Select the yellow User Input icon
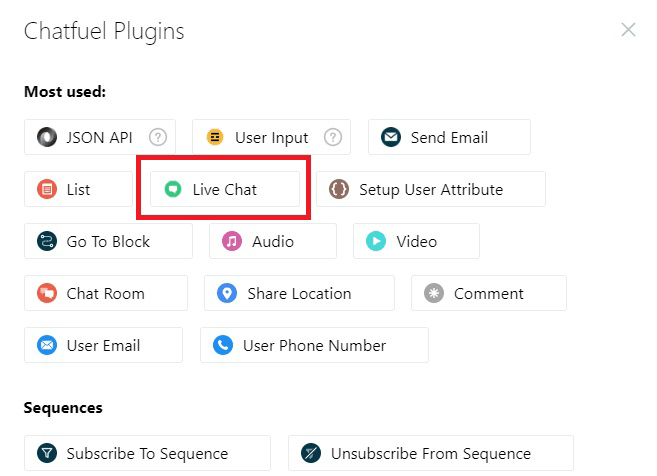 click(215, 137)
